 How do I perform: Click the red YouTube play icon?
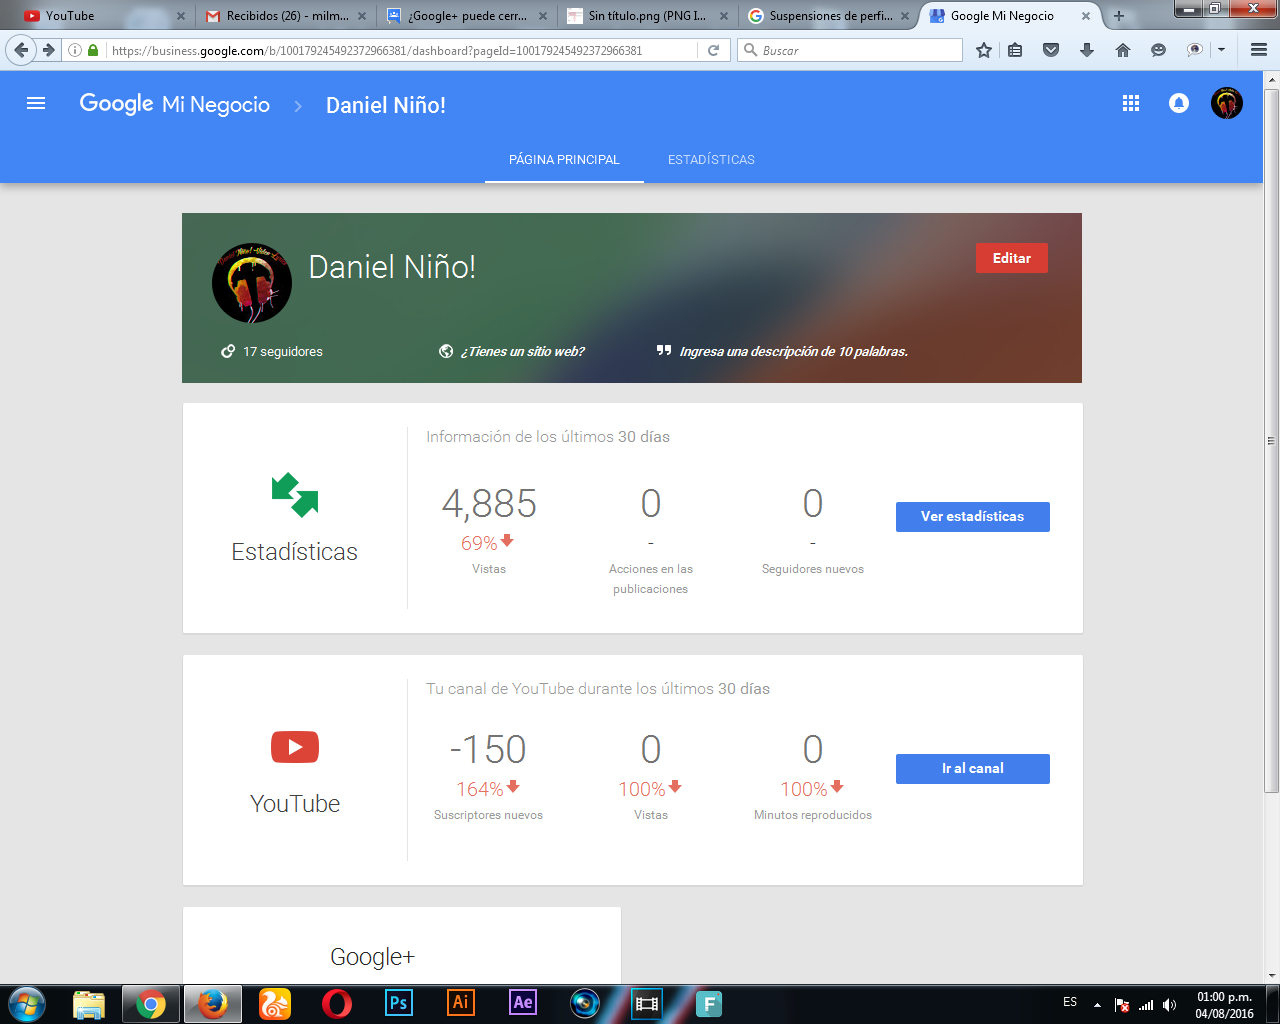pyautogui.click(x=295, y=747)
